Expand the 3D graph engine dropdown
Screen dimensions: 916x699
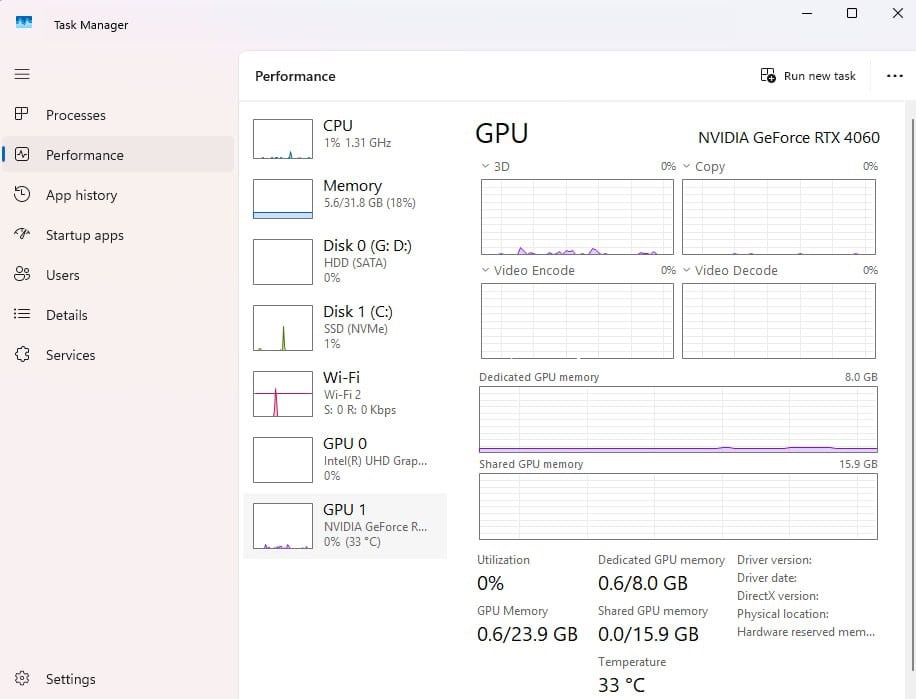click(x=486, y=167)
